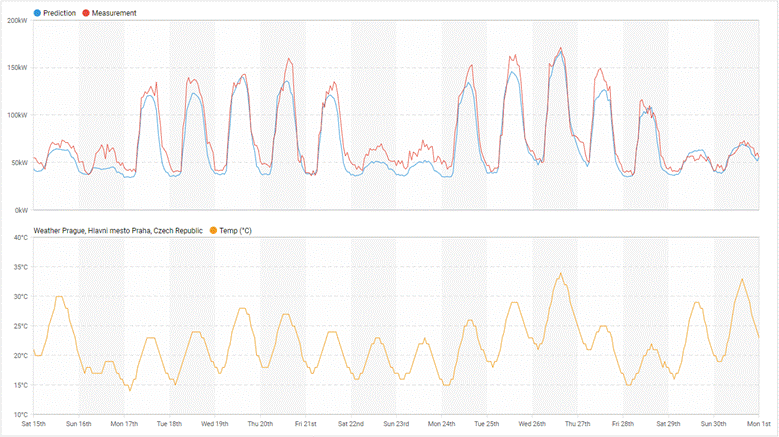
Task: Select the Fri 21st axis label
Action: [x=306, y=424]
